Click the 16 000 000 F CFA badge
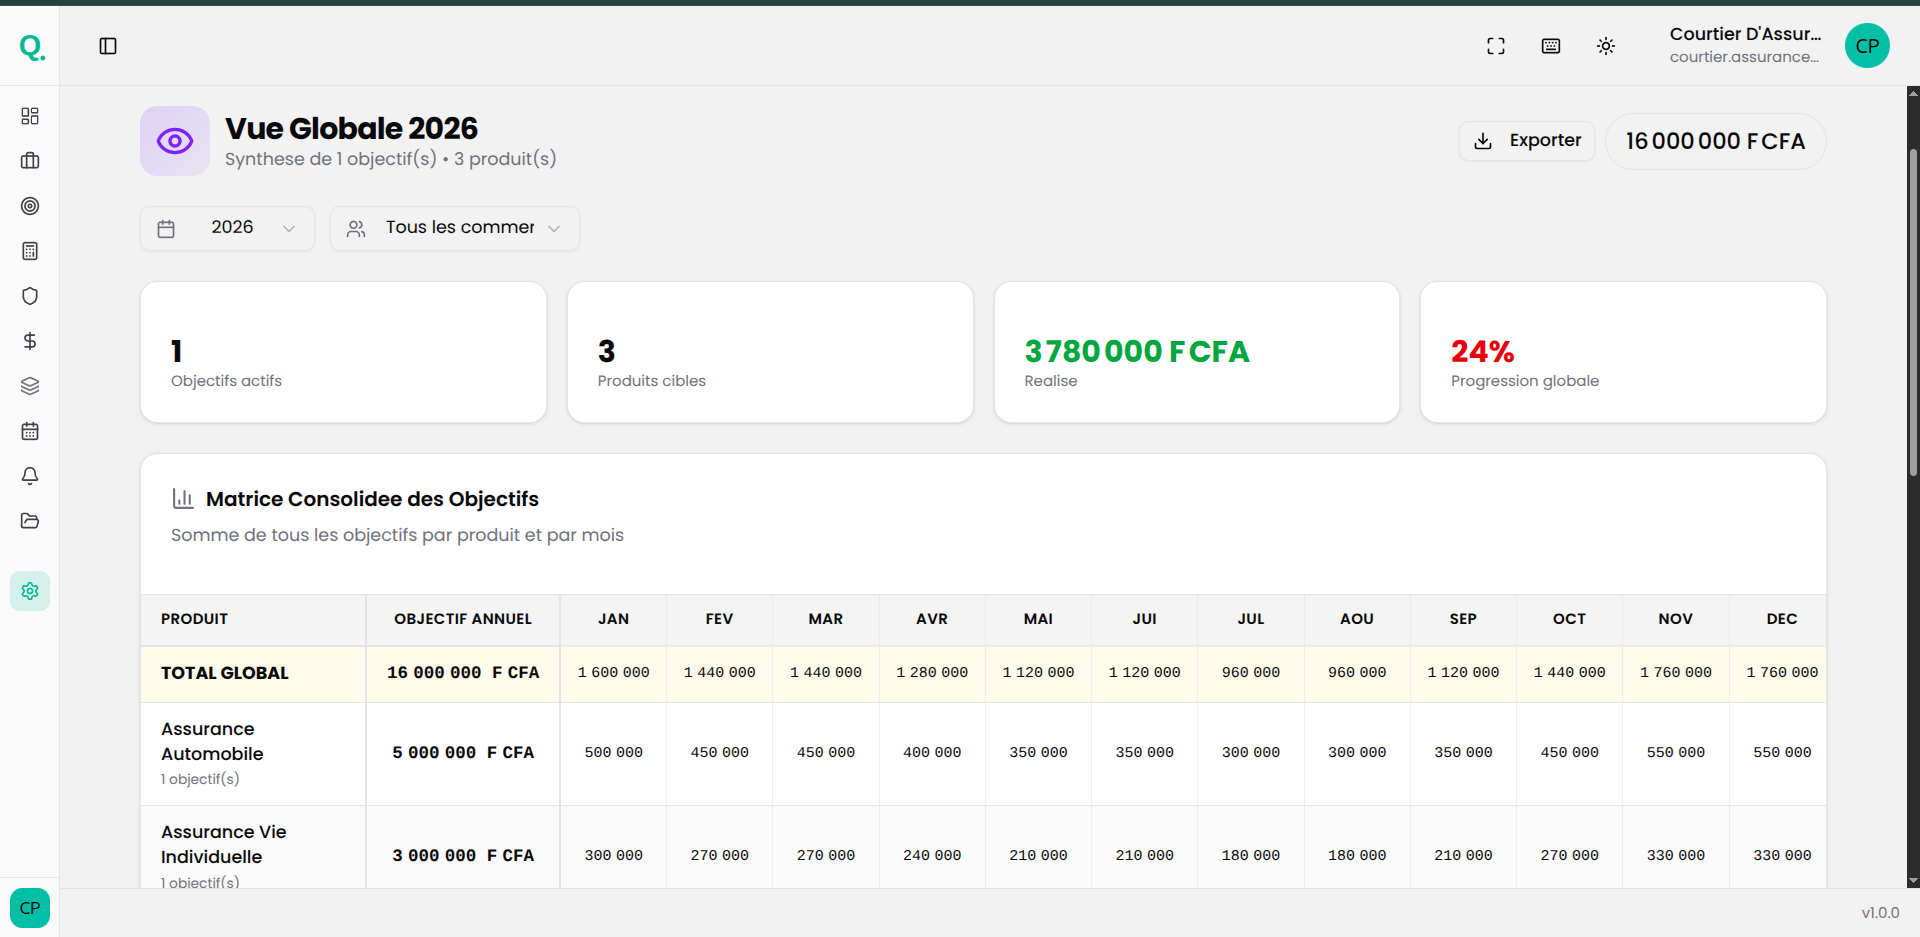This screenshot has height=937, width=1920. 1714,142
